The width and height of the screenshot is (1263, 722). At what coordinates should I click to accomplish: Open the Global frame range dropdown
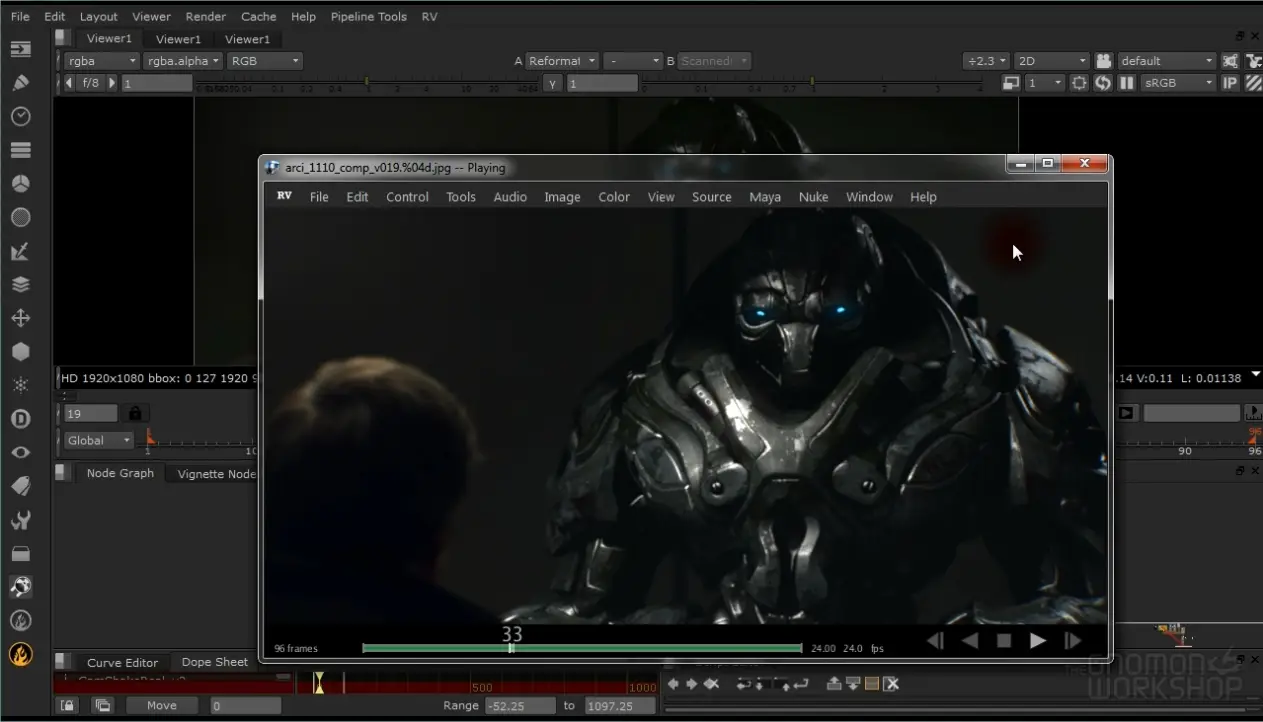(x=98, y=440)
